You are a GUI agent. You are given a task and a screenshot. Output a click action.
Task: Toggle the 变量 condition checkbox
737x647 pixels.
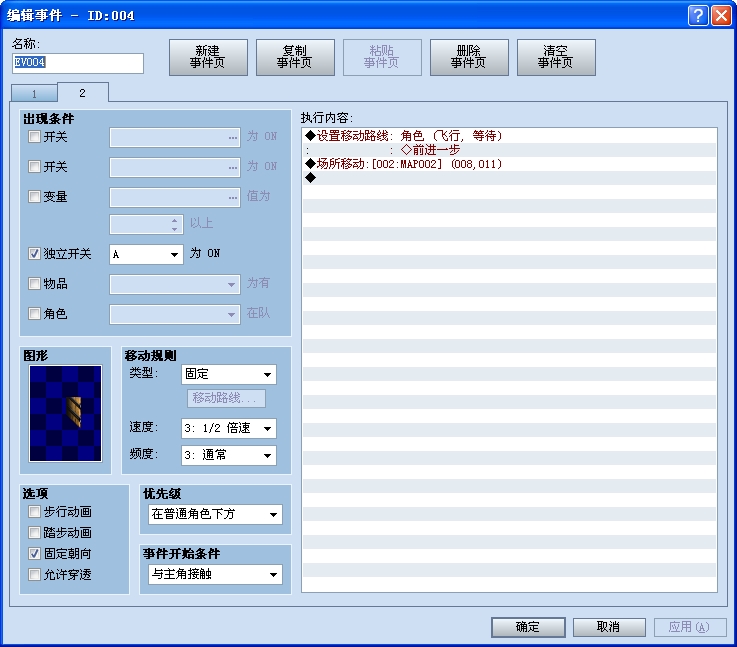click(35, 197)
